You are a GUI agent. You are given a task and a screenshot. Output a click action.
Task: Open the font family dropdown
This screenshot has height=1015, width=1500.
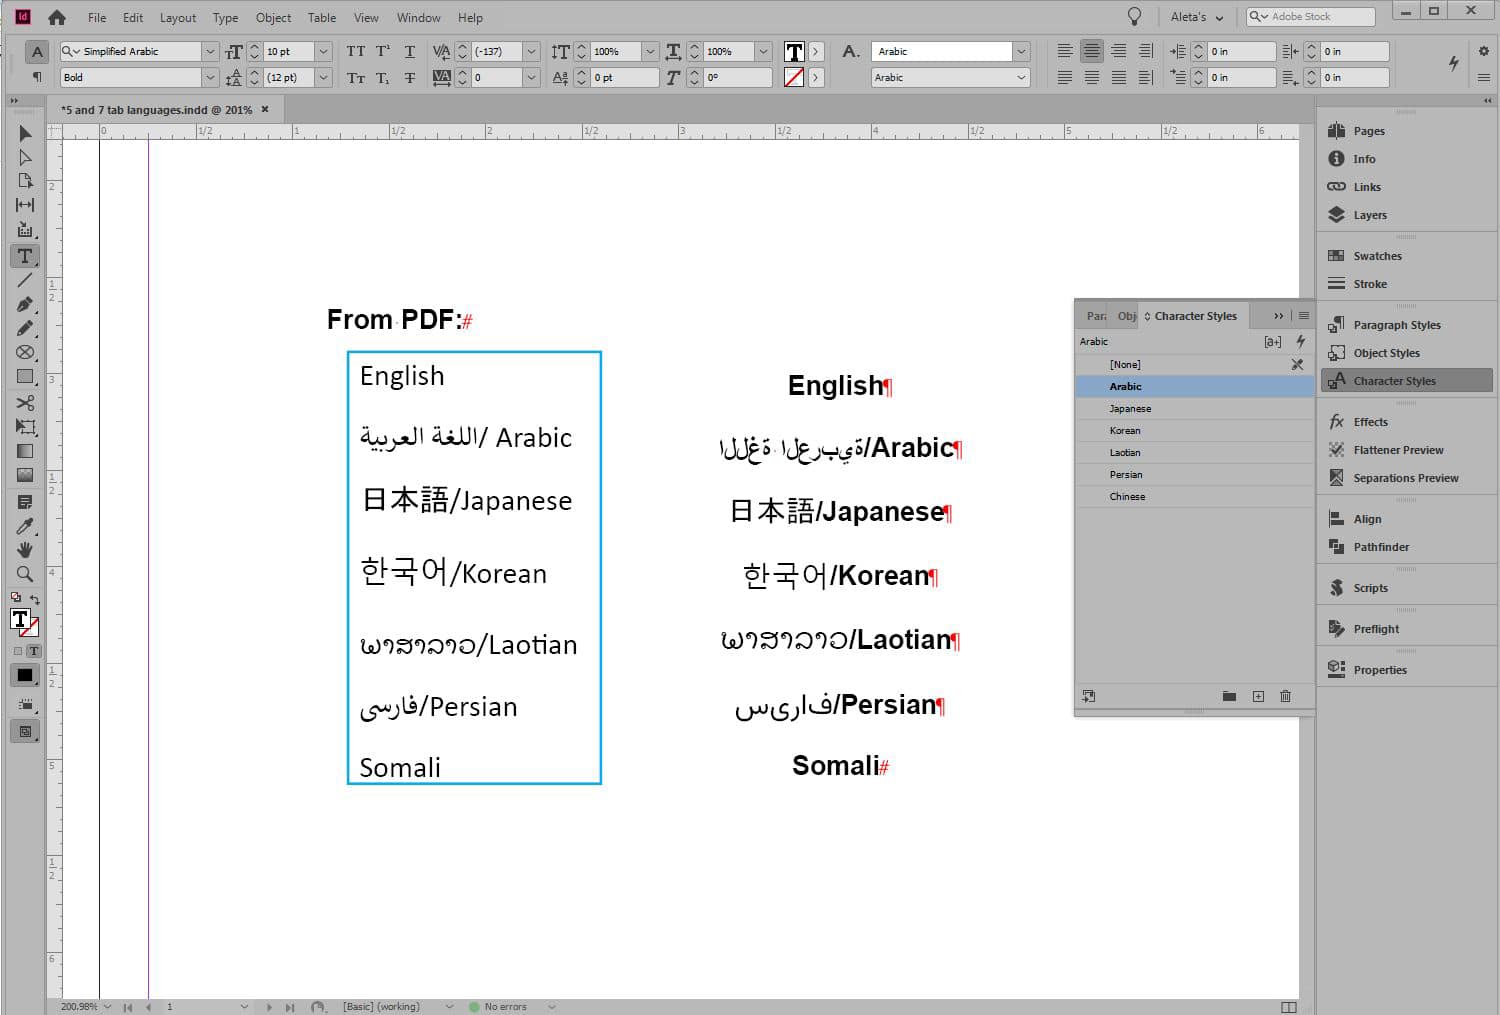click(210, 51)
